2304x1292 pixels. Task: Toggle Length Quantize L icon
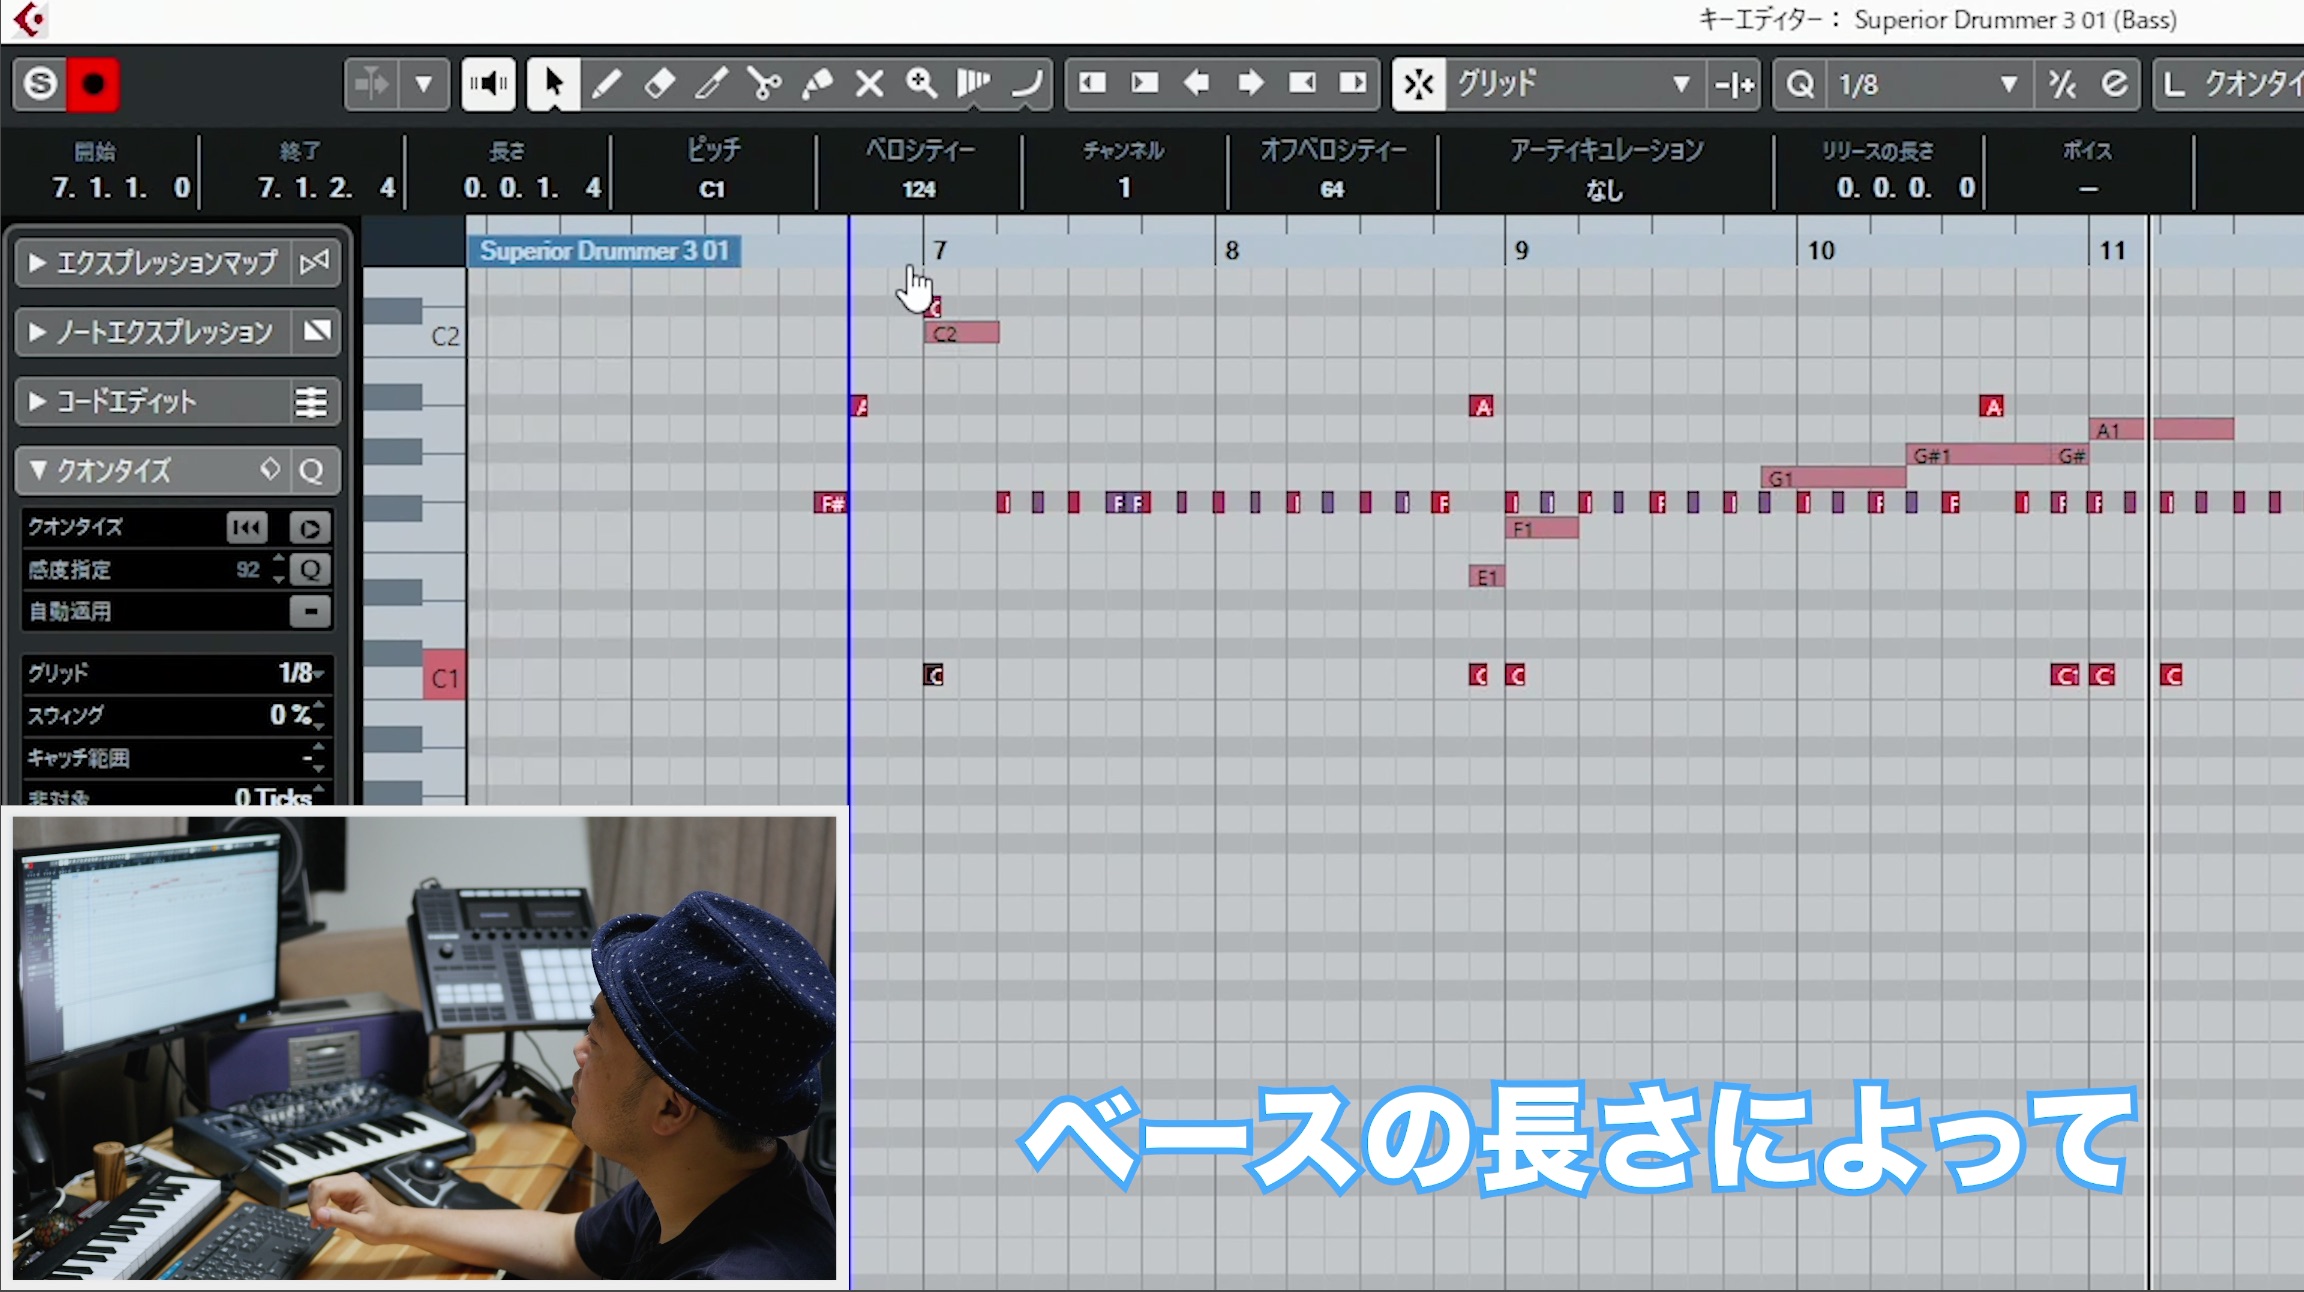(x=2174, y=84)
